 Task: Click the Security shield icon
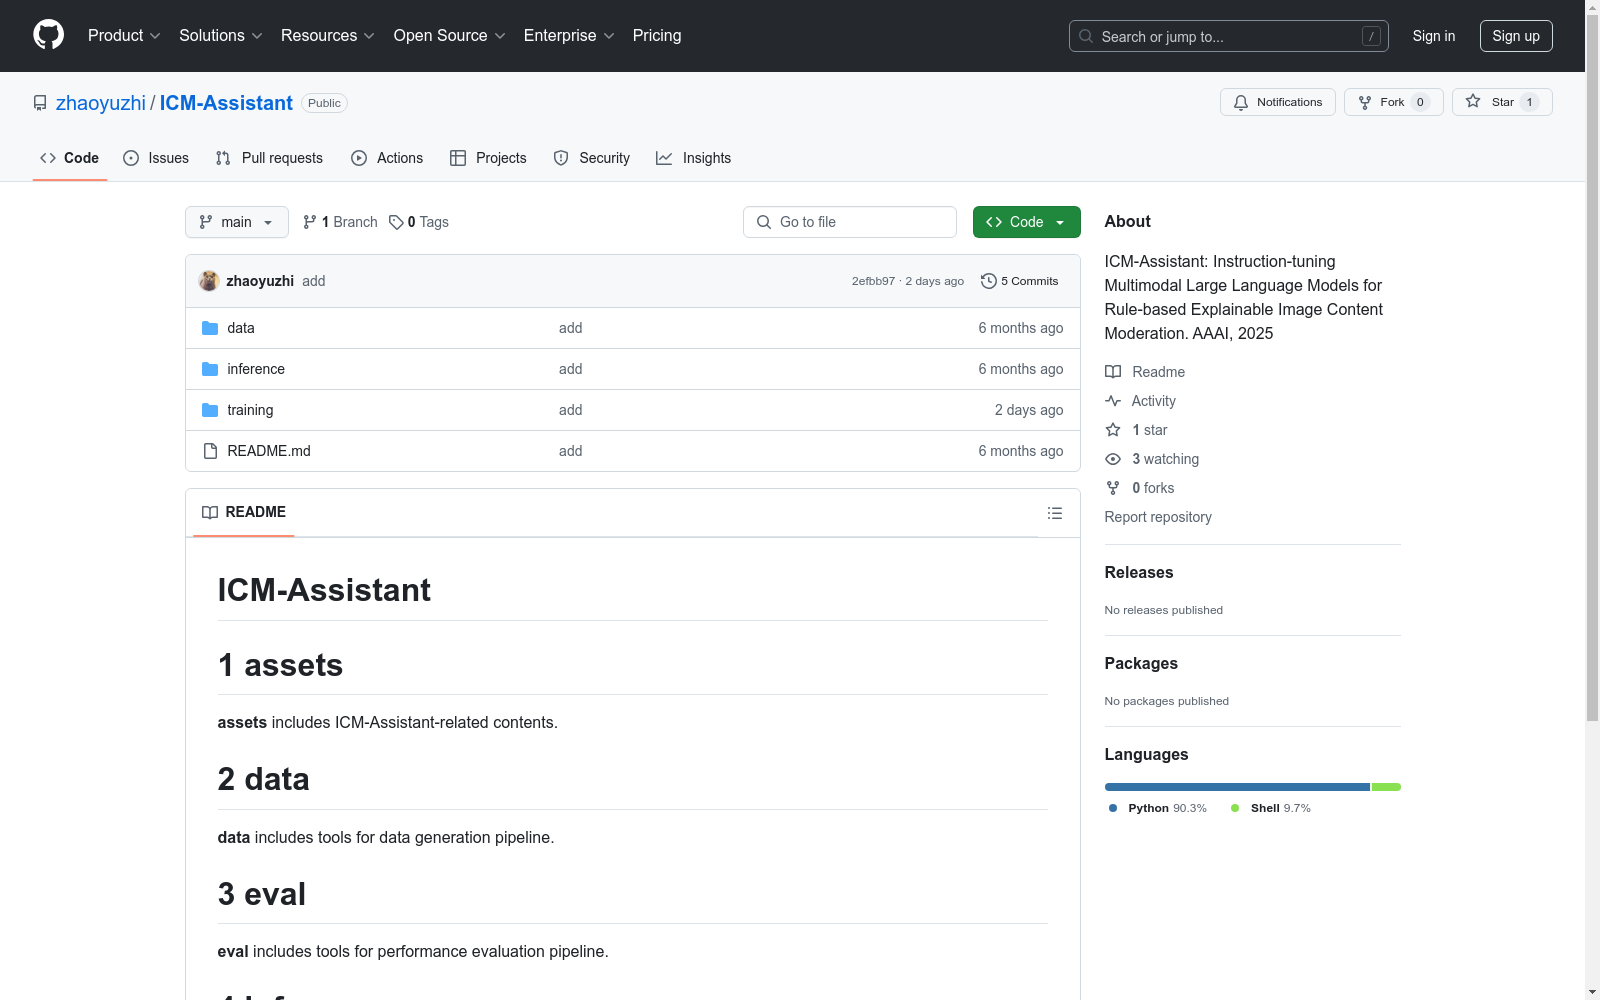click(x=561, y=158)
